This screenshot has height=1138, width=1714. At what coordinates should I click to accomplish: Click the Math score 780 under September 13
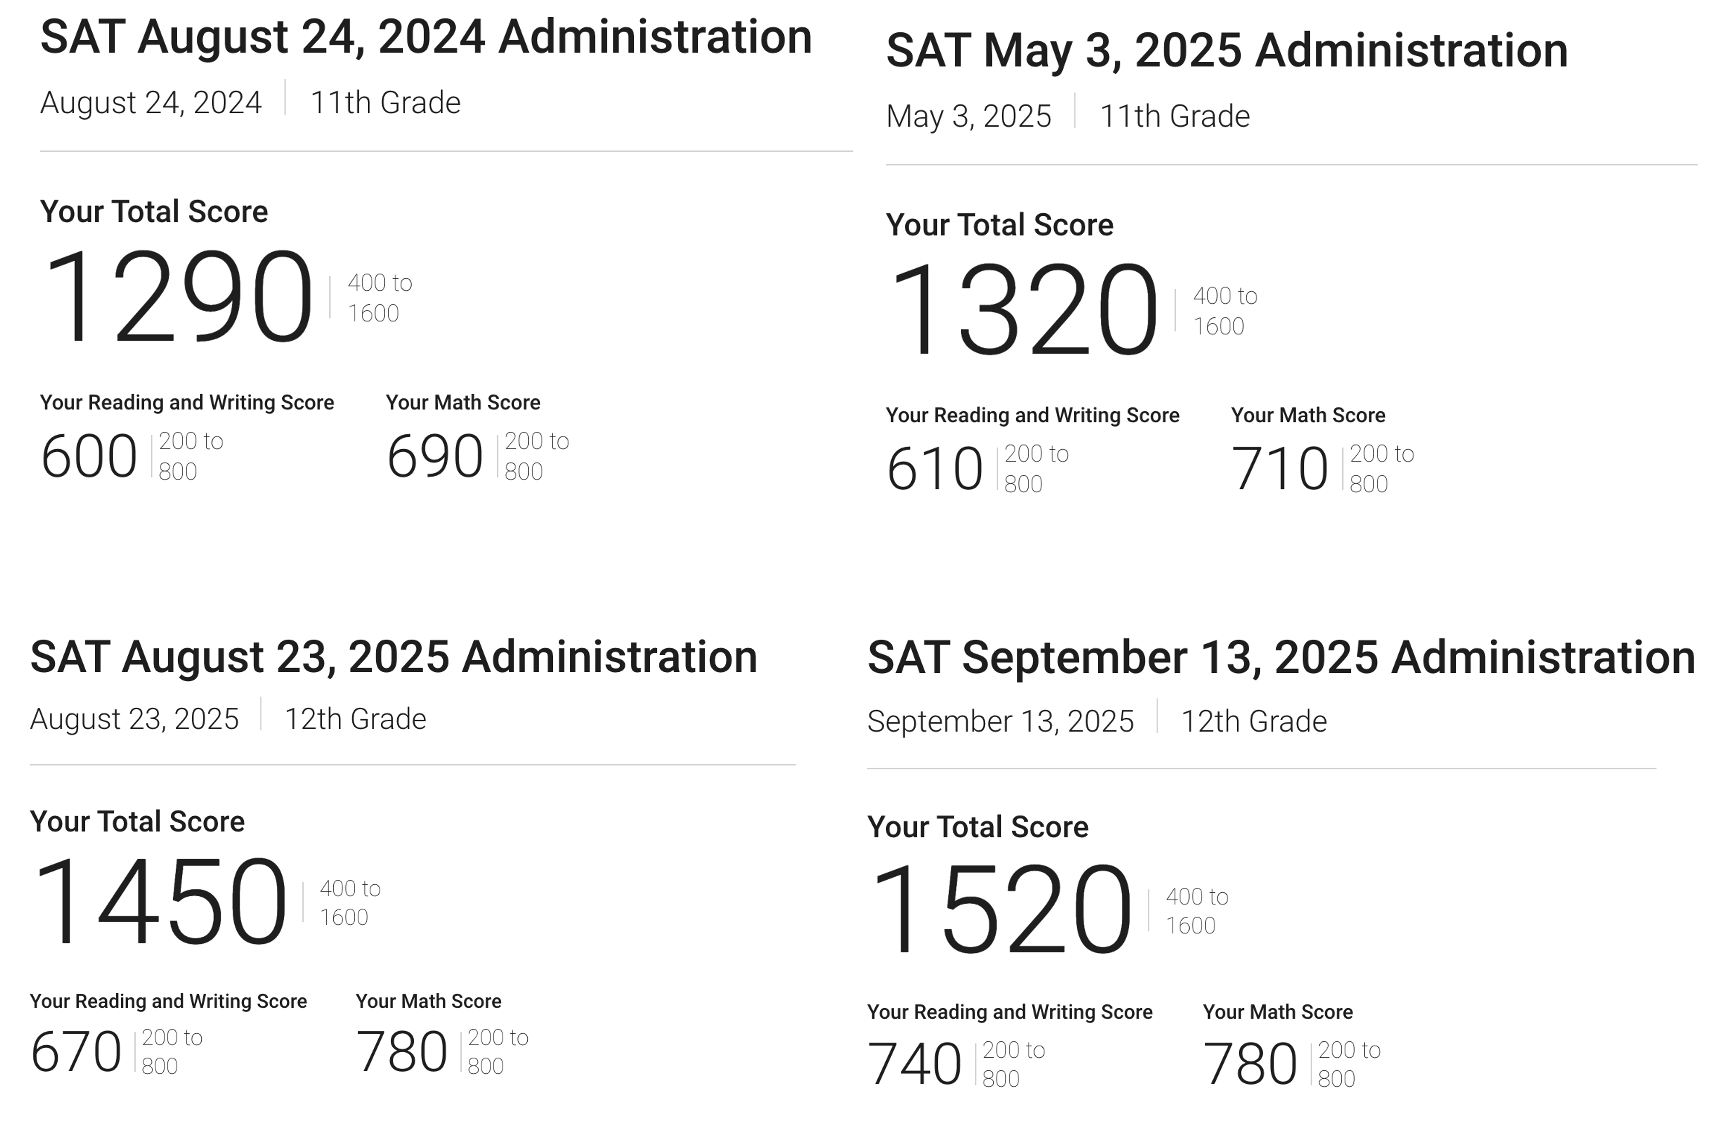[x=1250, y=1064]
